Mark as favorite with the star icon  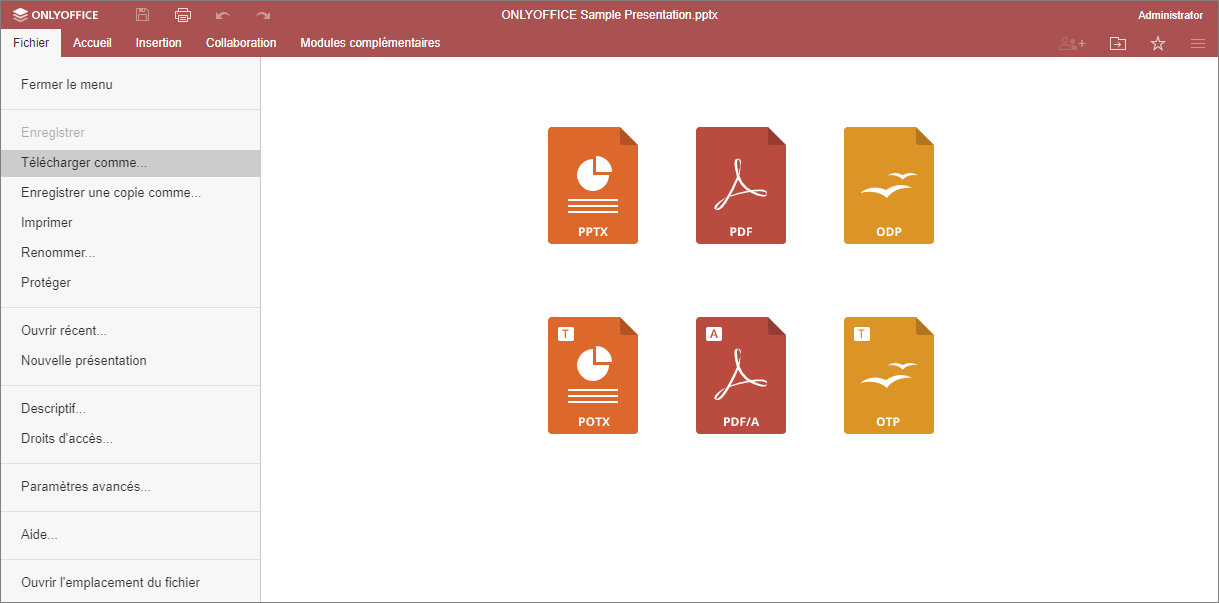1158,43
